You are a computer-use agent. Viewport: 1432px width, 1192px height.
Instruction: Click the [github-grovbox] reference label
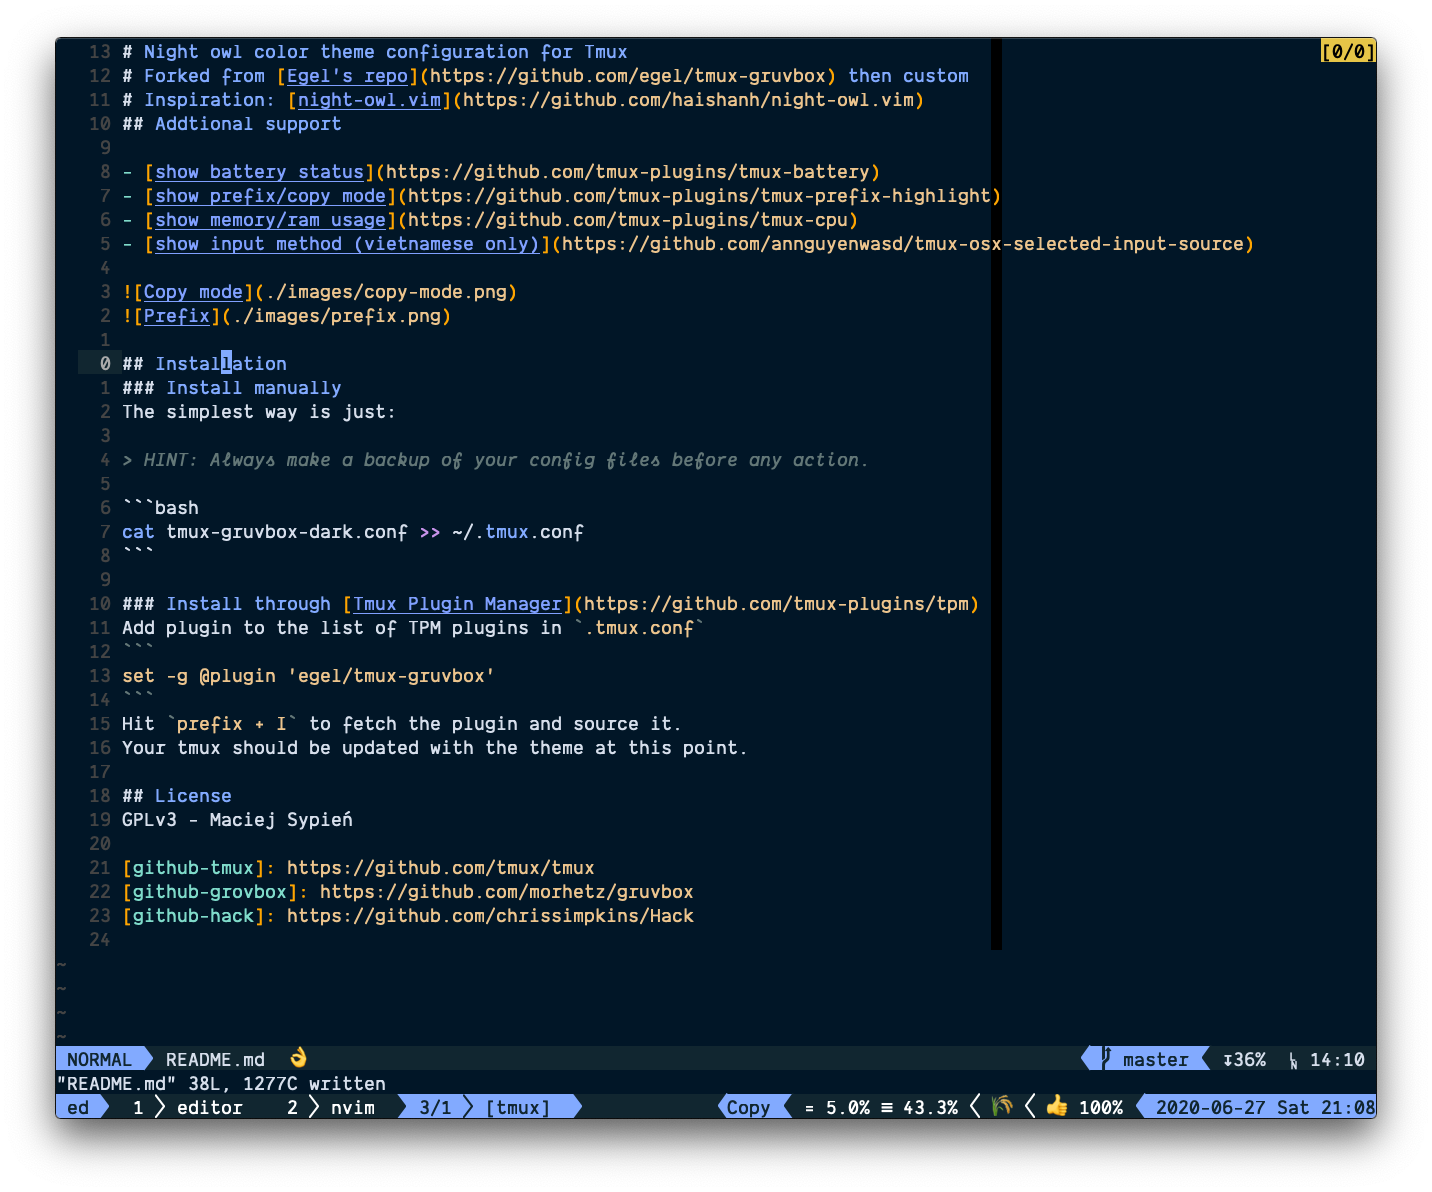209,892
